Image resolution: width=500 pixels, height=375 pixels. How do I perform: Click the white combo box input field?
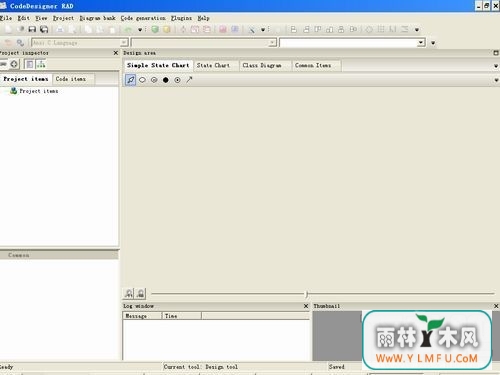(x=348, y=42)
